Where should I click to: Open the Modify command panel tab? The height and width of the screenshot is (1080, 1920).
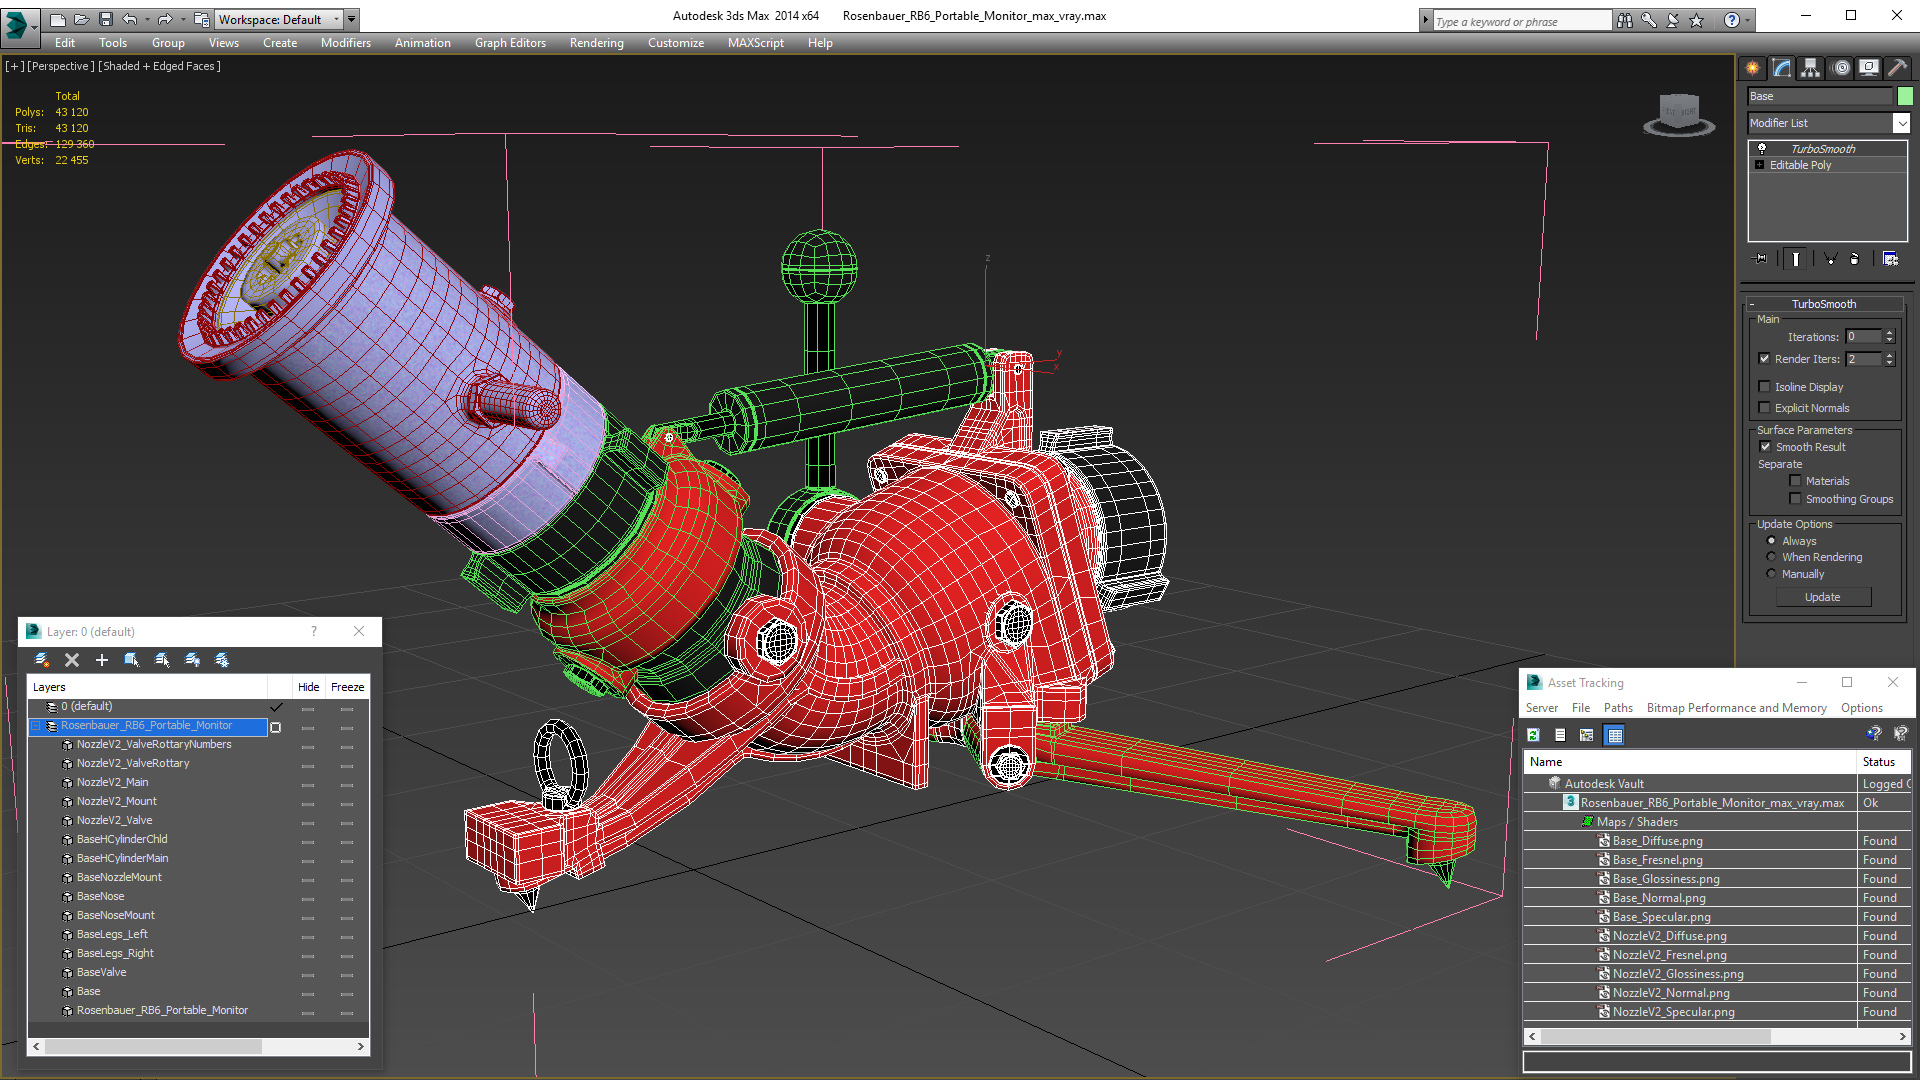[1782, 68]
